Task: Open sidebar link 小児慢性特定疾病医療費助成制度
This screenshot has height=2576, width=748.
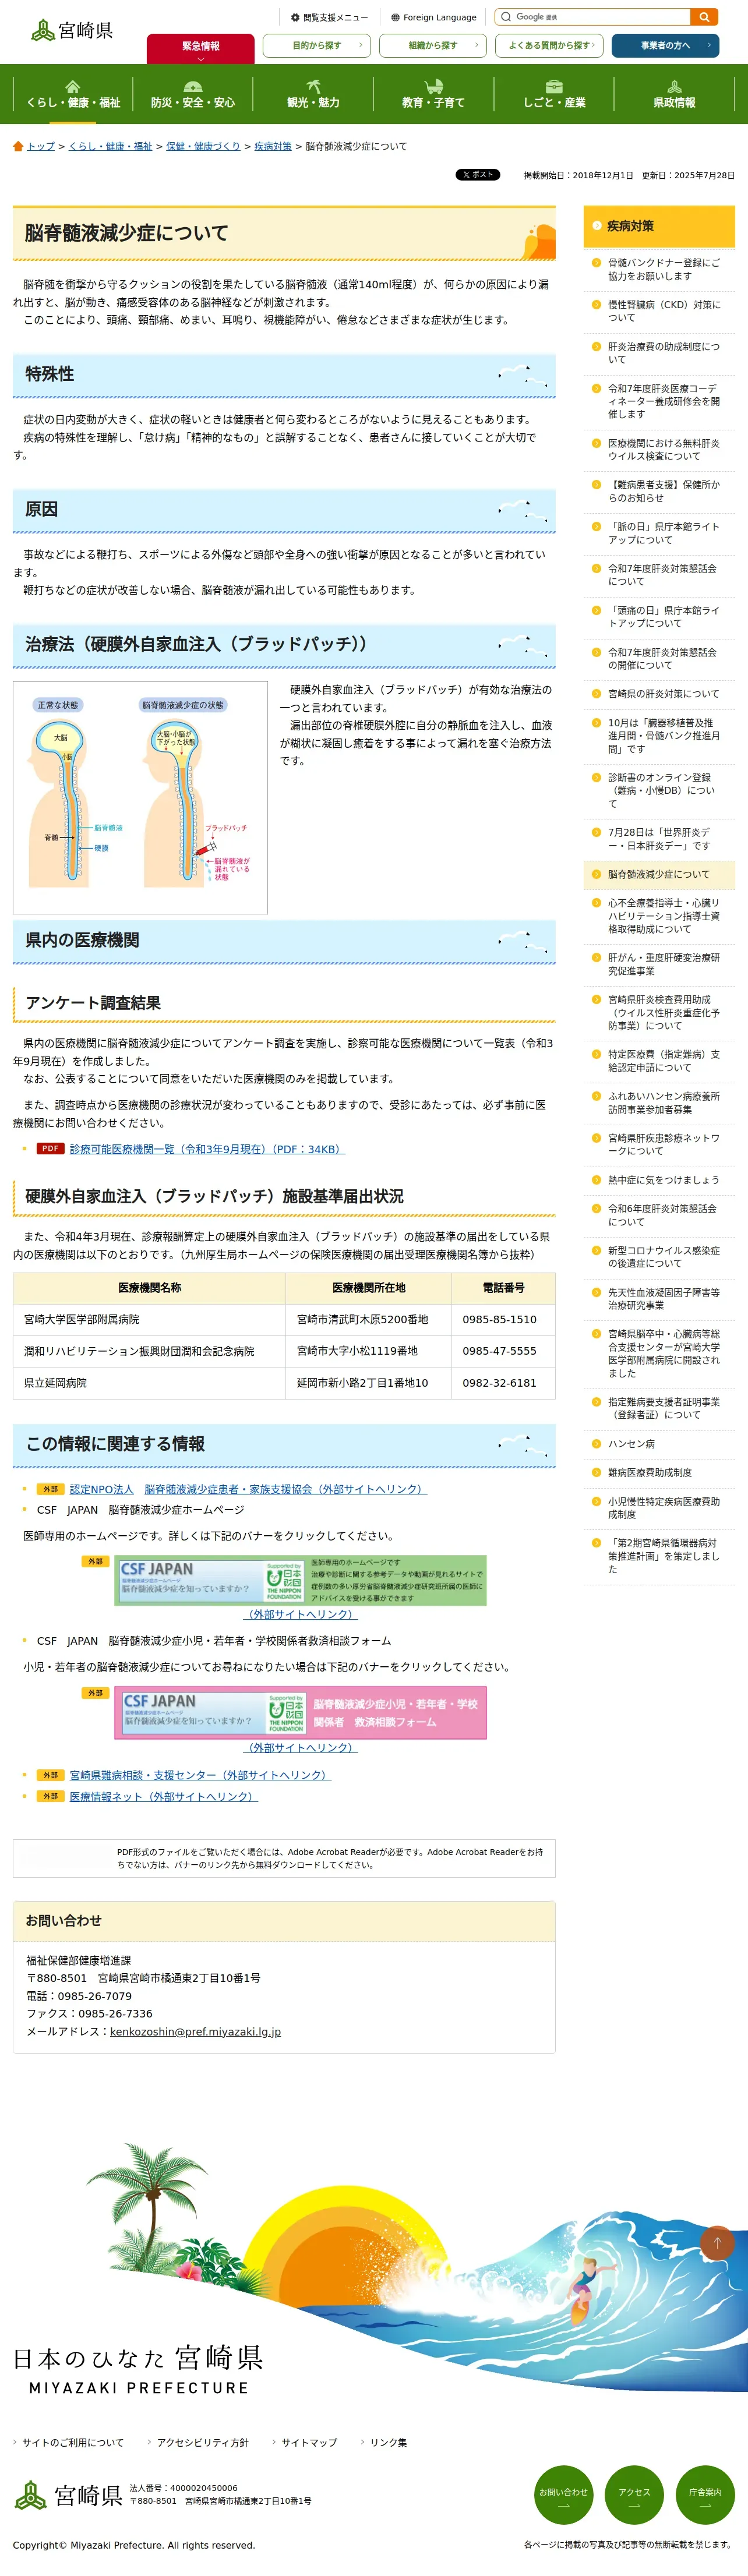Action: (x=664, y=1508)
